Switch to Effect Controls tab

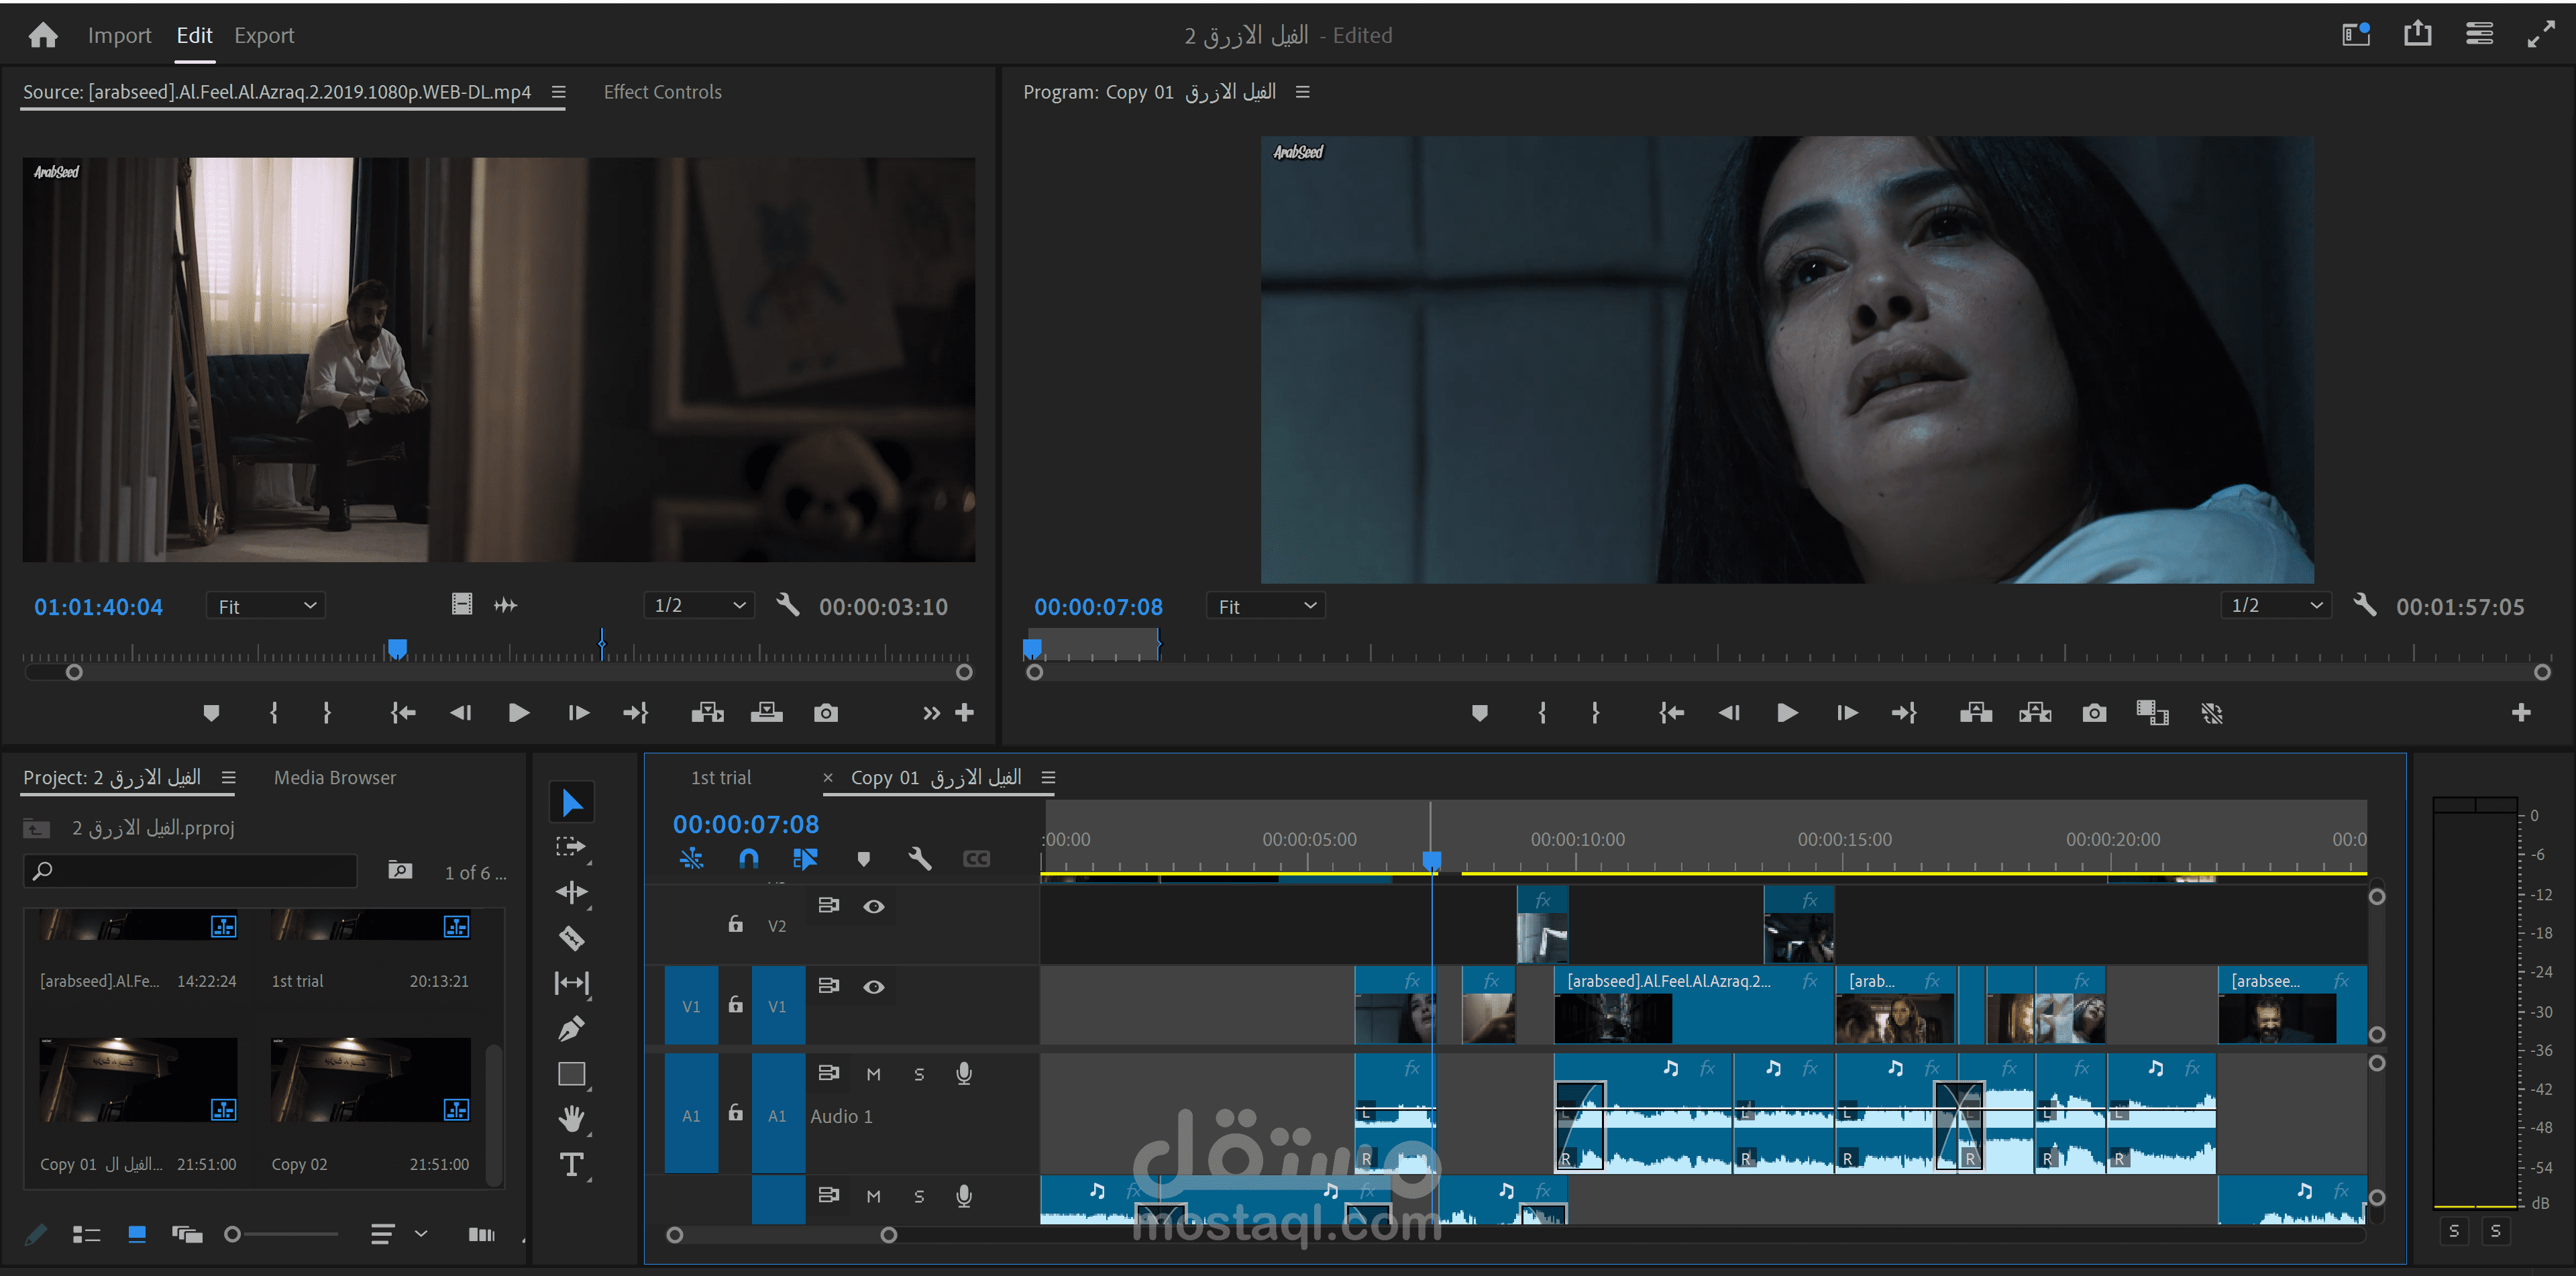tap(662, 92)
